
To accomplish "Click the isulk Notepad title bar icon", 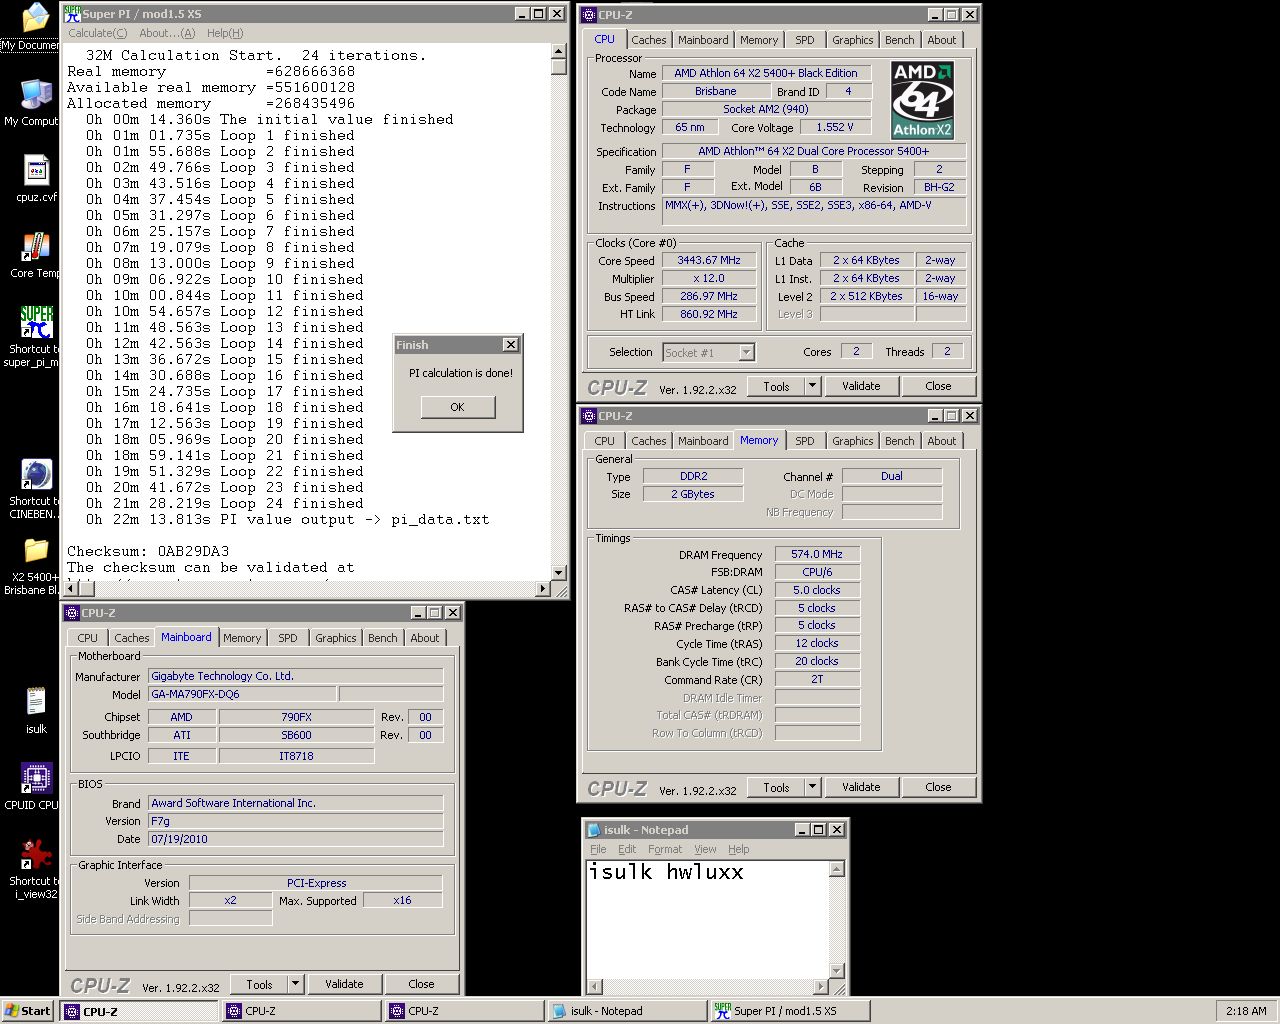I will tap(594, 830).
